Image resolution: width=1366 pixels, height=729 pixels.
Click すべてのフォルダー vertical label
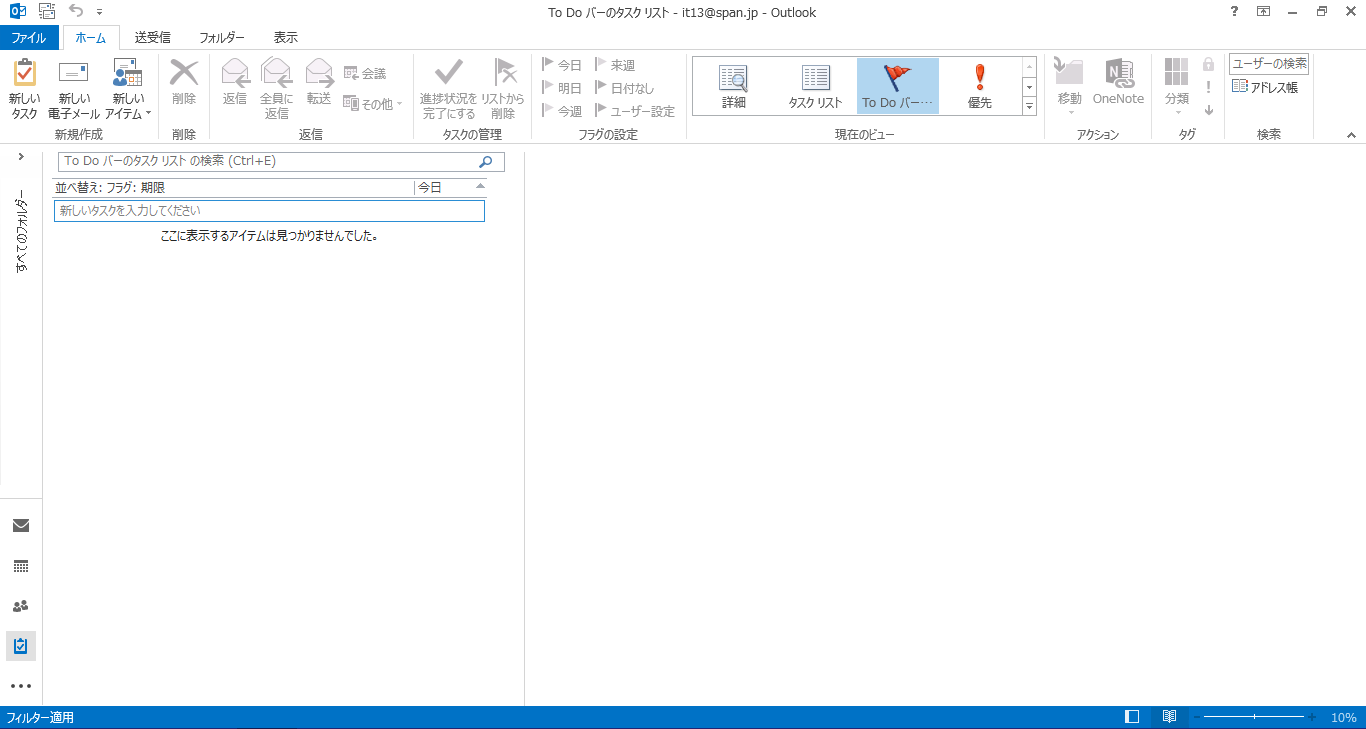pos(21,232)
